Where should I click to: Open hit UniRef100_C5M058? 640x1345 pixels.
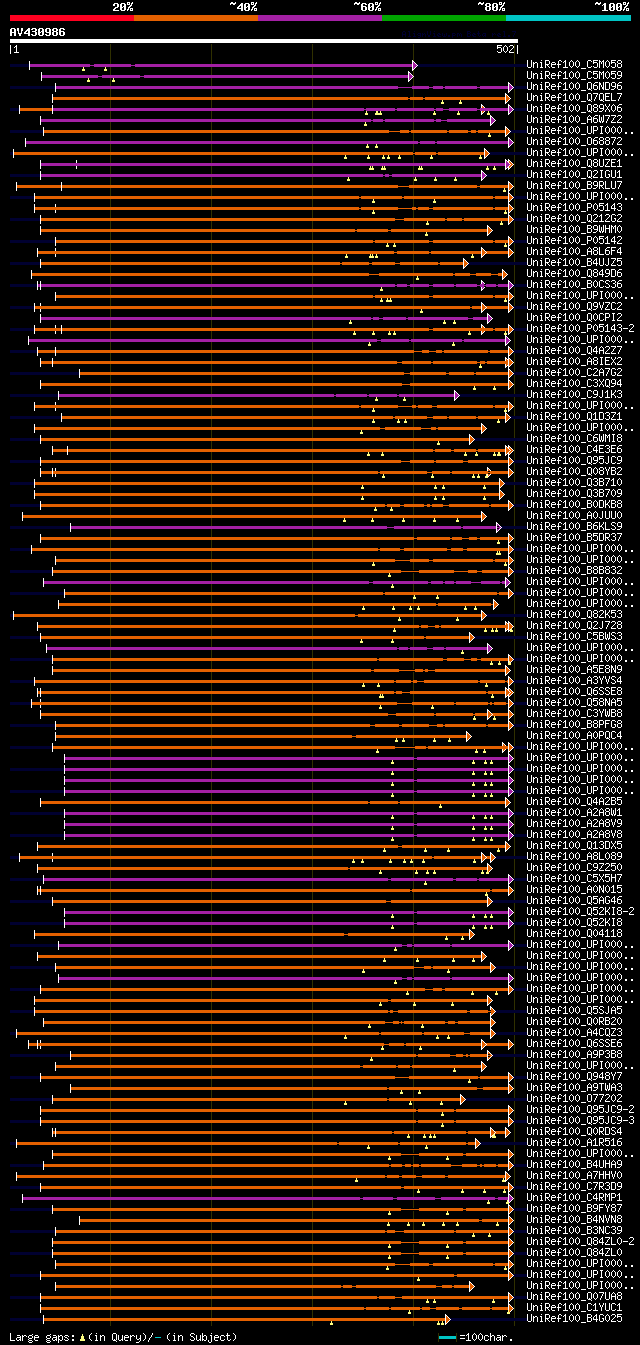point(574,64)
